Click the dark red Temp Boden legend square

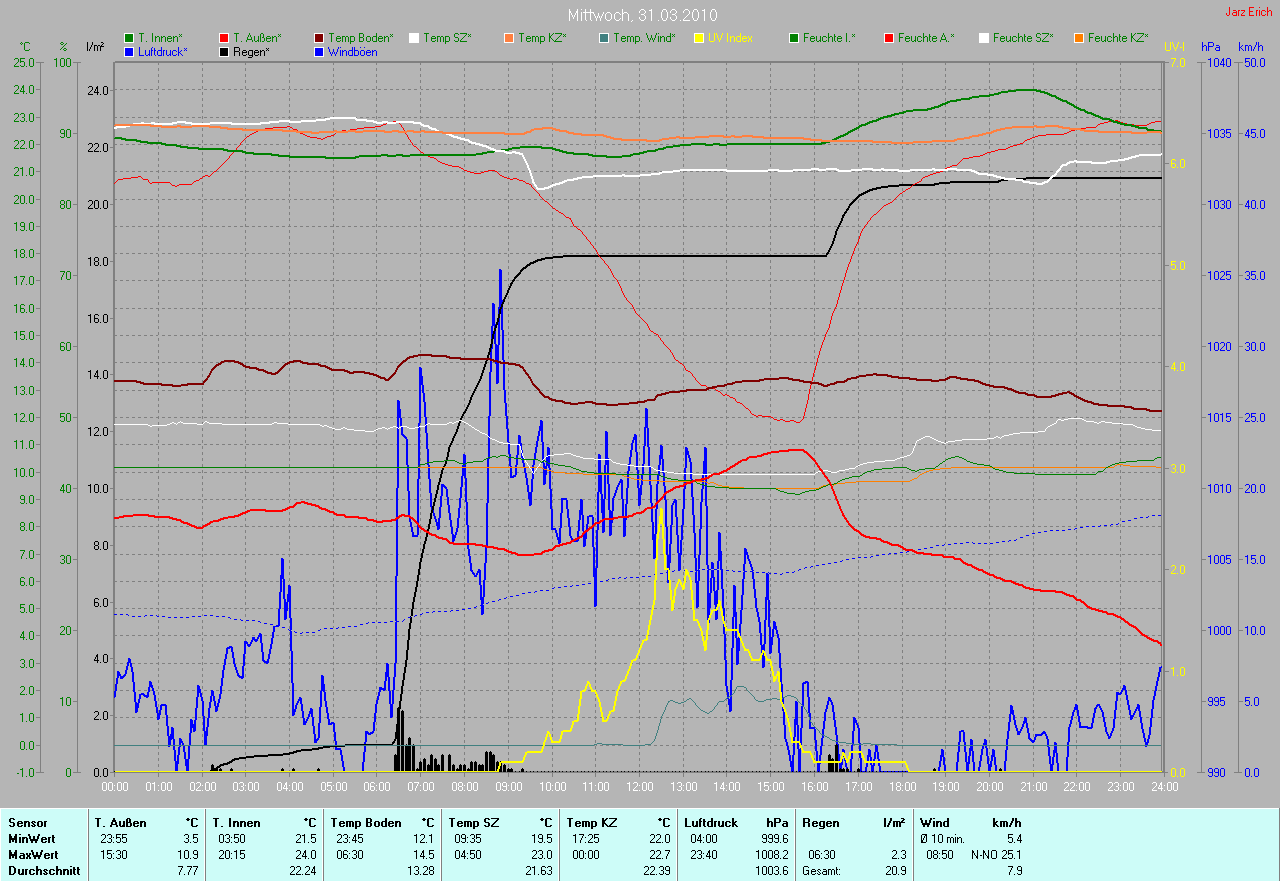pos(319,38)
